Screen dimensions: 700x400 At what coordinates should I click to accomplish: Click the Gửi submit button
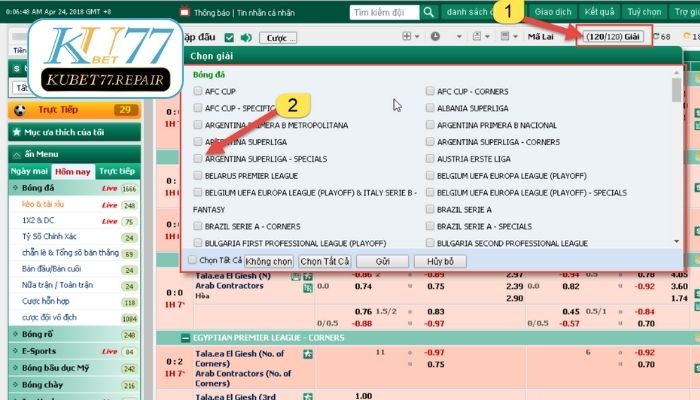[383, 261]
